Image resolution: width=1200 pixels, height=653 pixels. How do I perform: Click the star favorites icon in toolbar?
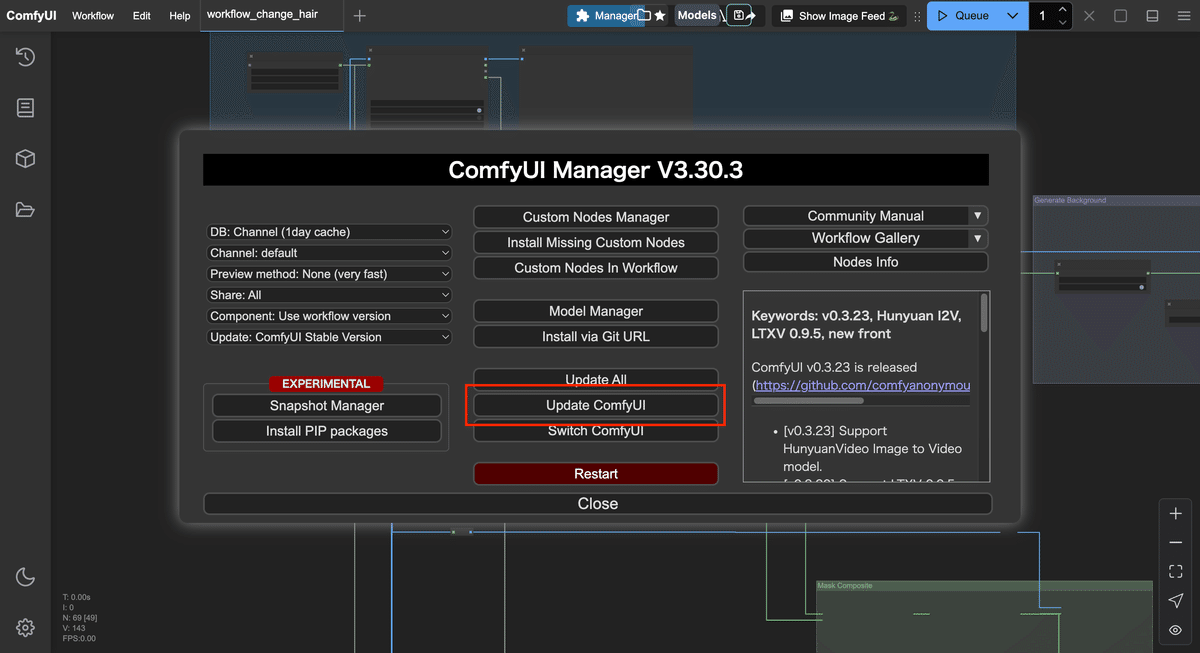tap(660, 16)
